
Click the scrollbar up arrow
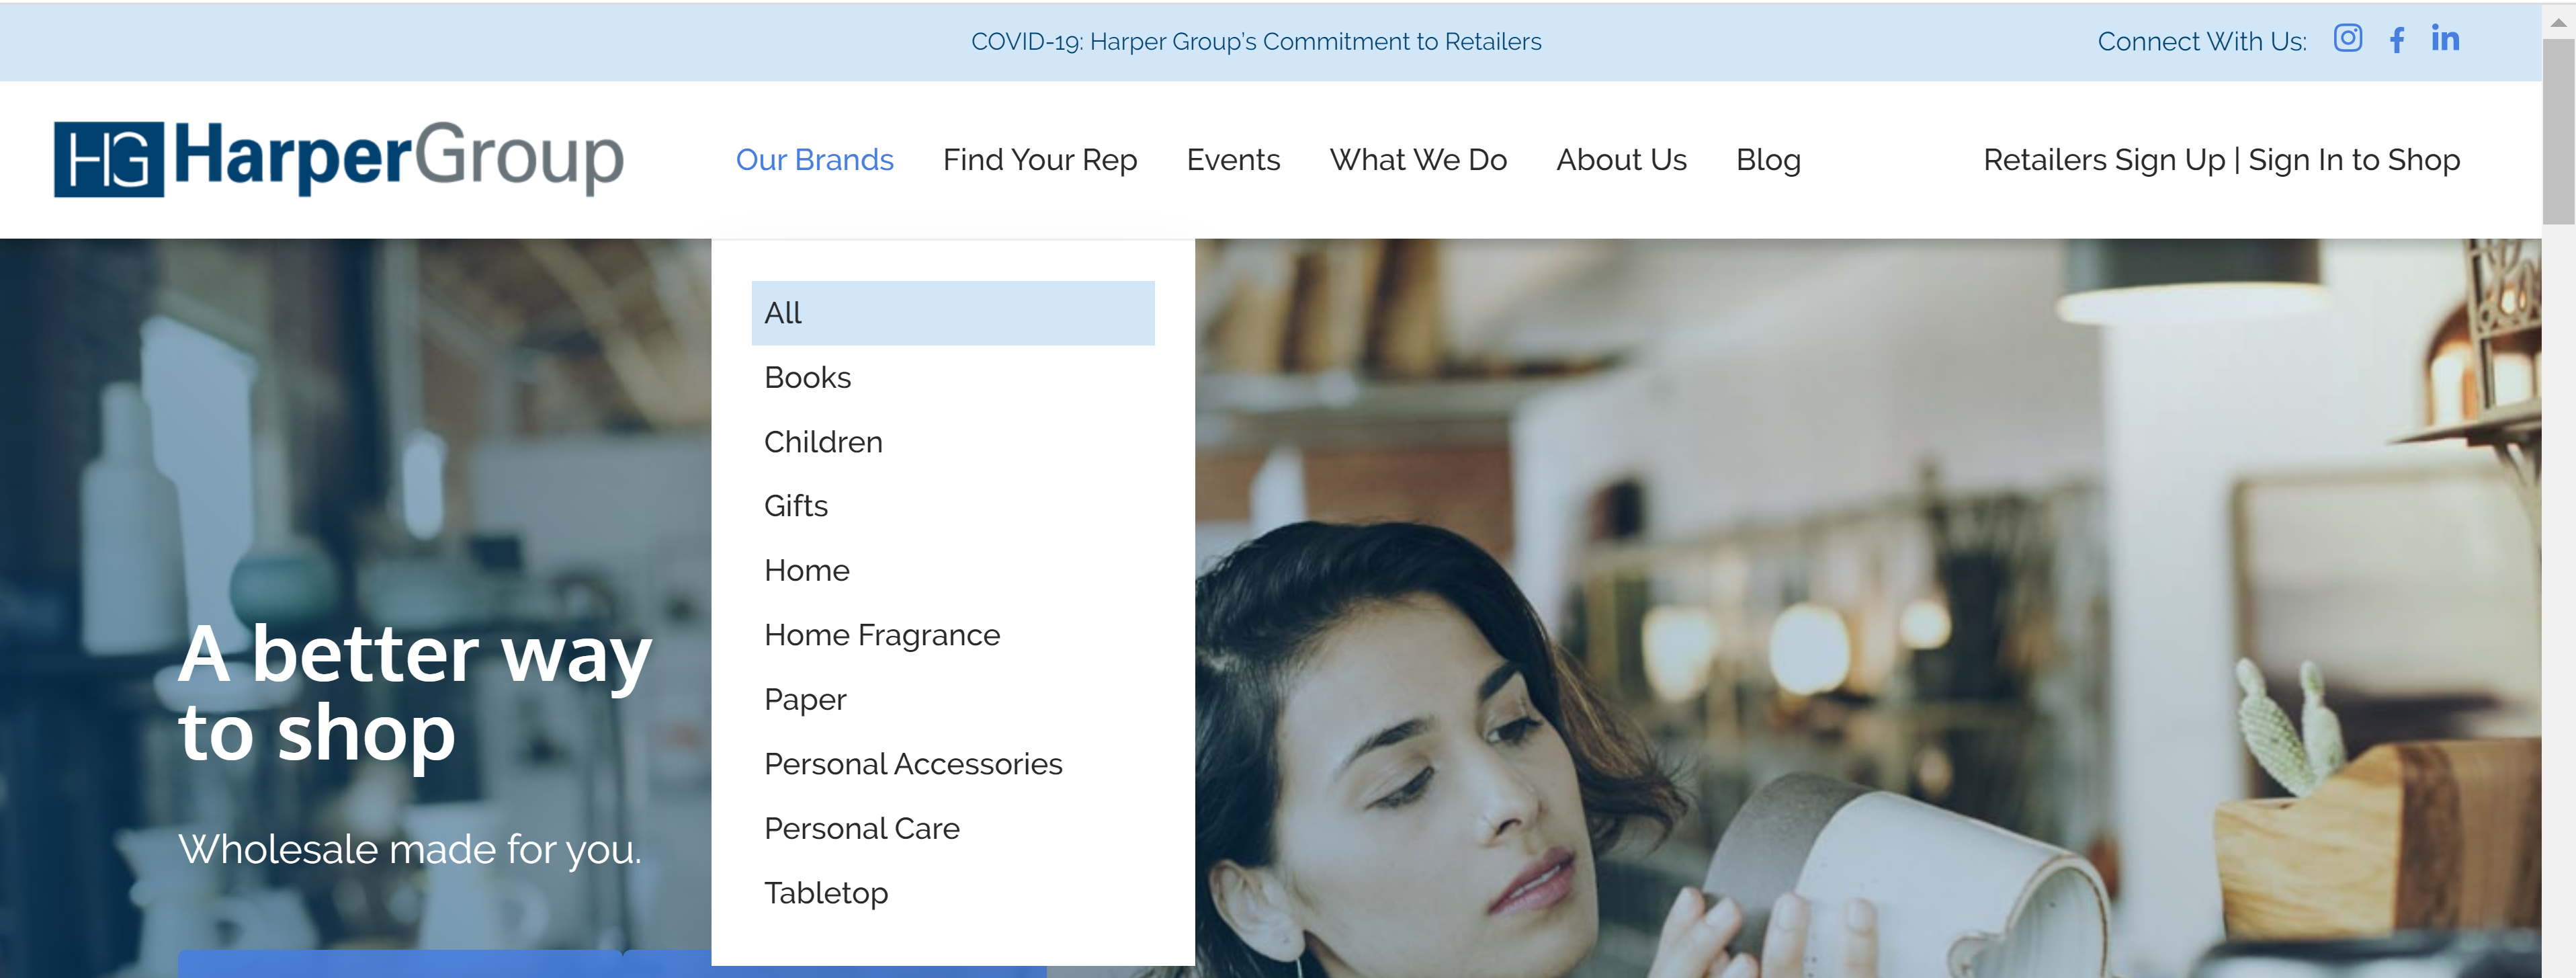[2558, 22]
